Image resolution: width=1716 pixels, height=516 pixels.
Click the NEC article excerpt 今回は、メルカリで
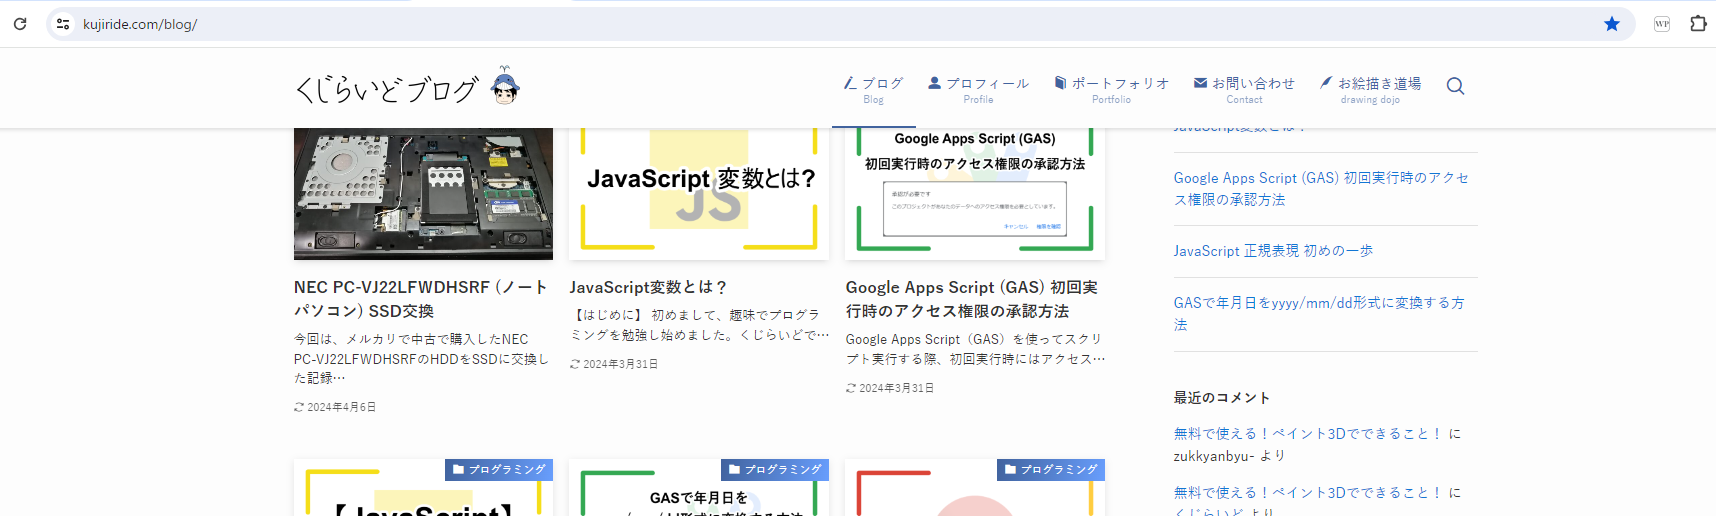(x=421, y=359)
